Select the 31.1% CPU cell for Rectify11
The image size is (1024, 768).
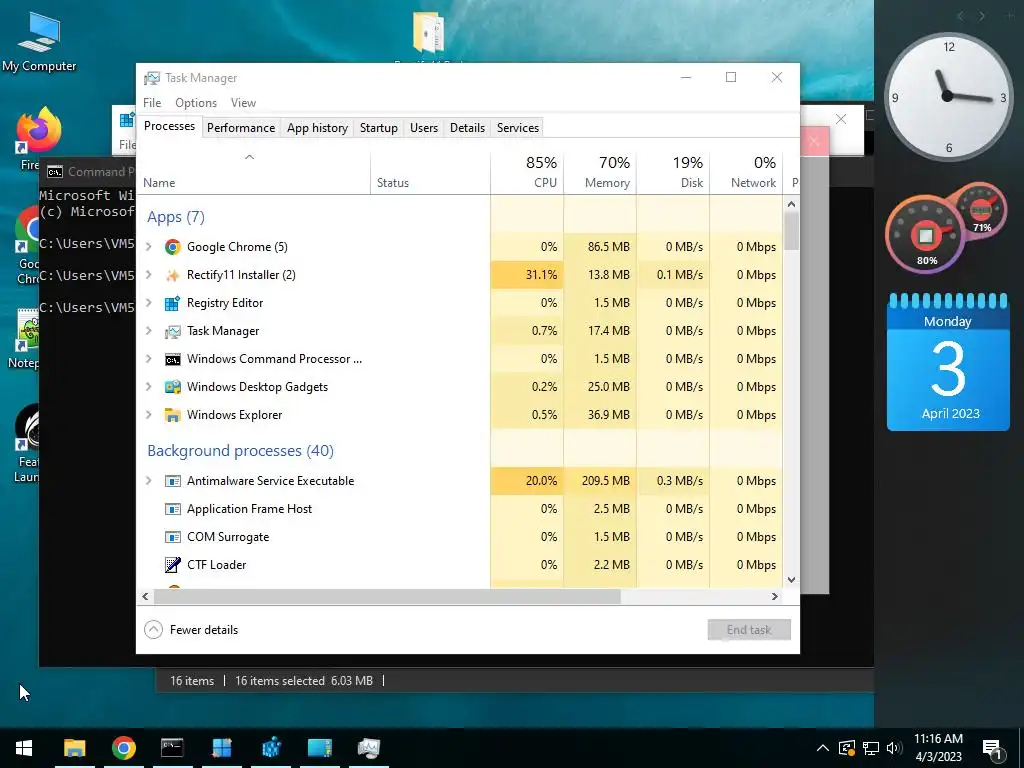(x=527, y=275)
